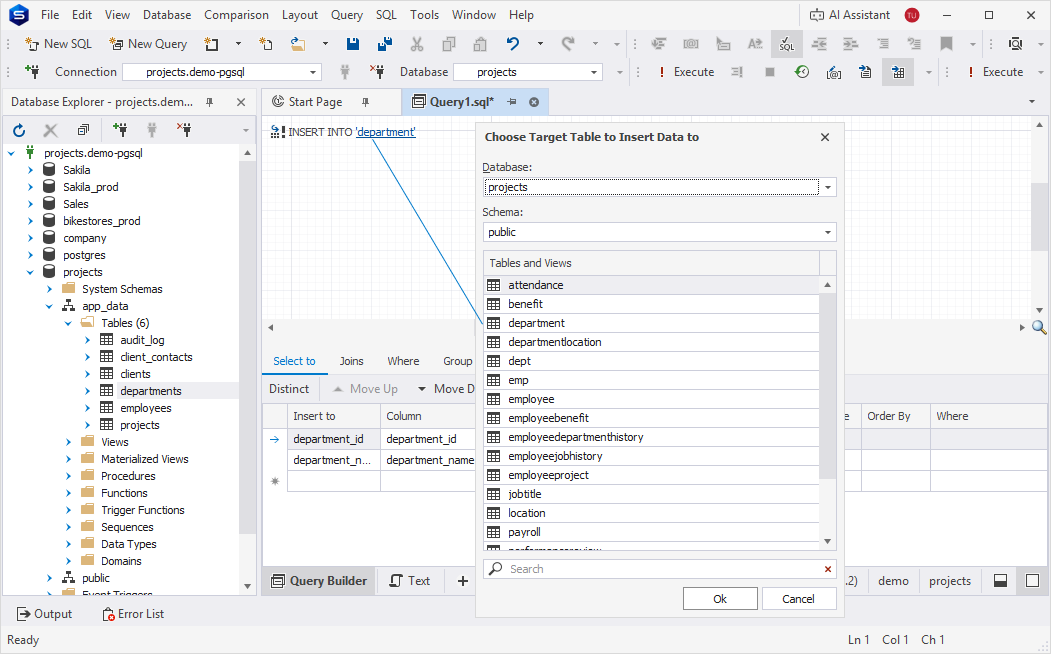Open the Error List panel

point(133,614)
